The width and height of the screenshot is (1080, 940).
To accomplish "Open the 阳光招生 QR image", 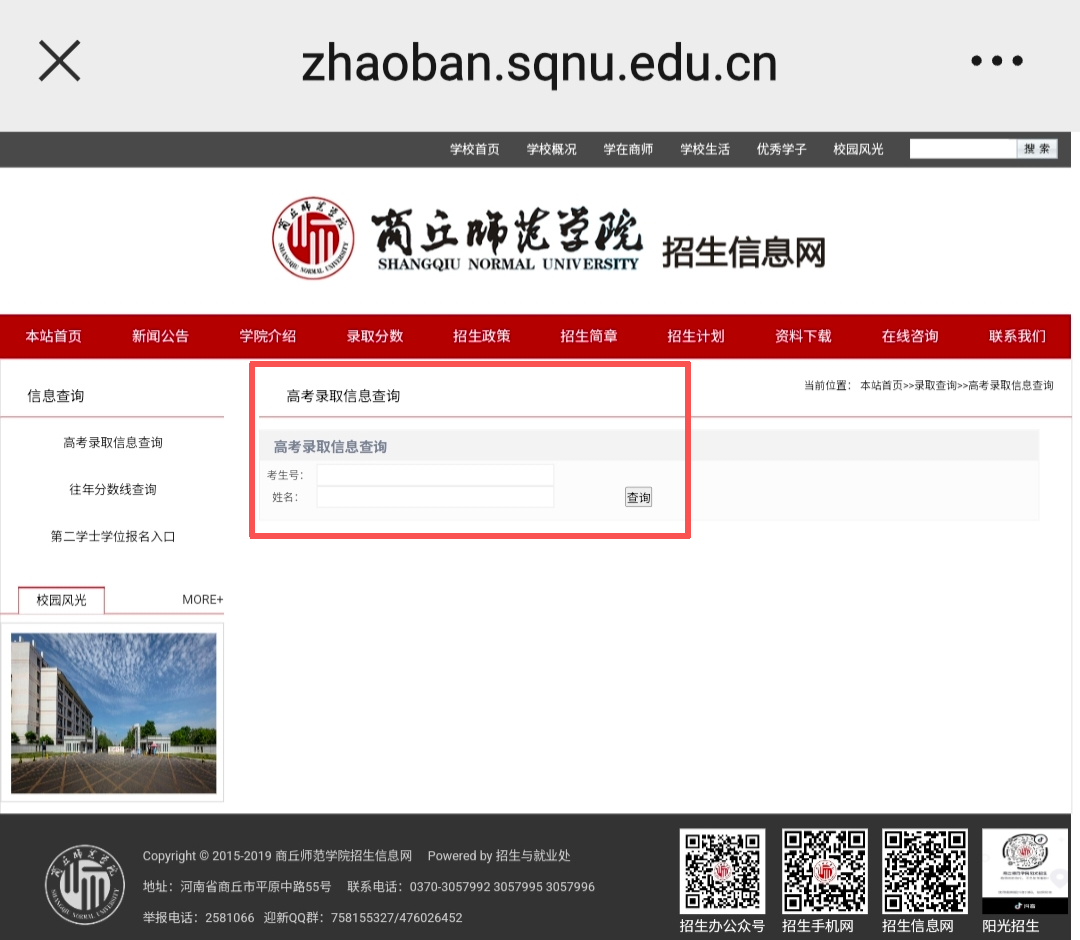I will coord(1025,871).
